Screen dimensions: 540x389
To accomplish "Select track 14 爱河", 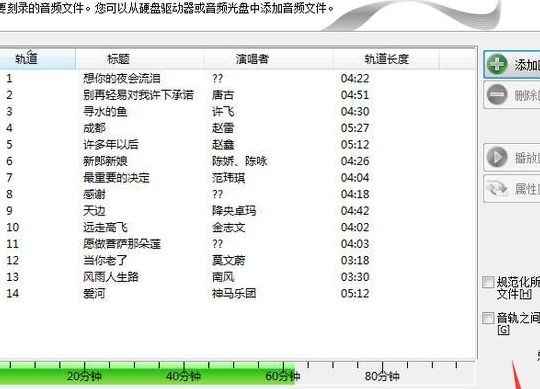I will click(x=238, y=293).
